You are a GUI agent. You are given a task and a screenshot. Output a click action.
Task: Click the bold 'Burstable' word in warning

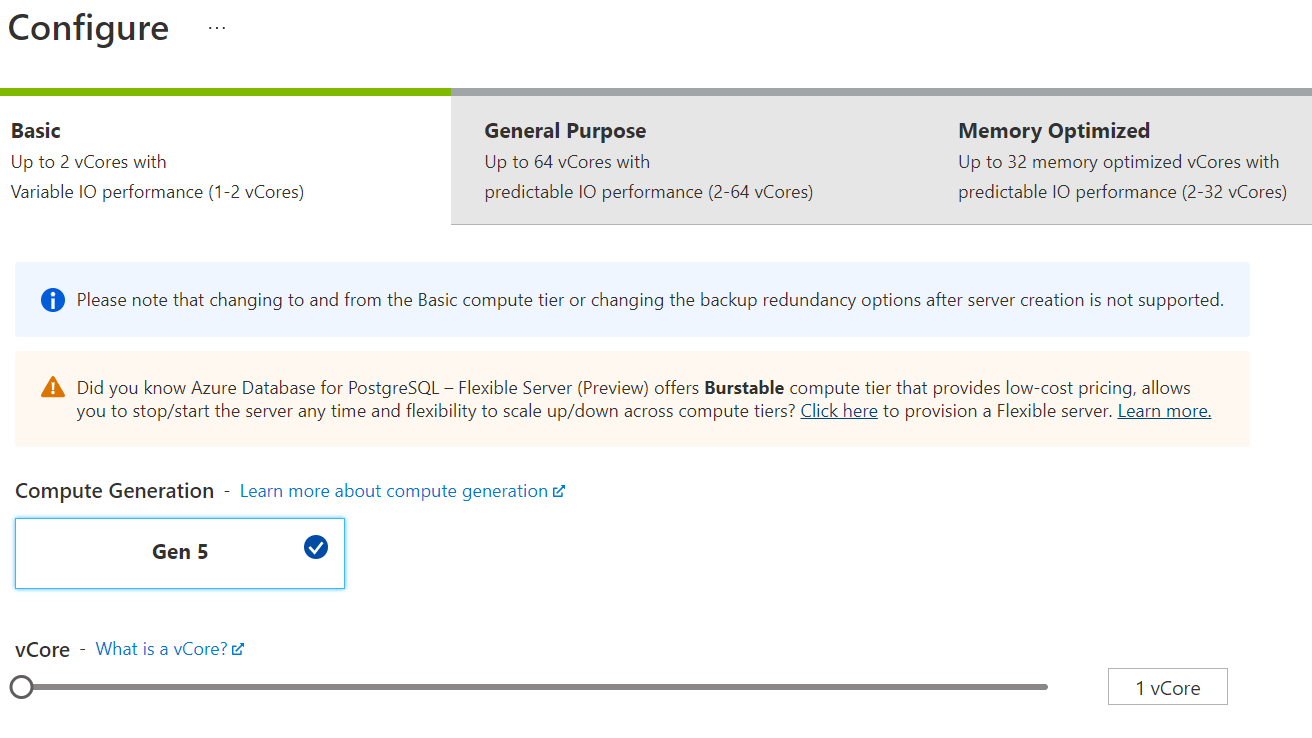coord(744,388)
